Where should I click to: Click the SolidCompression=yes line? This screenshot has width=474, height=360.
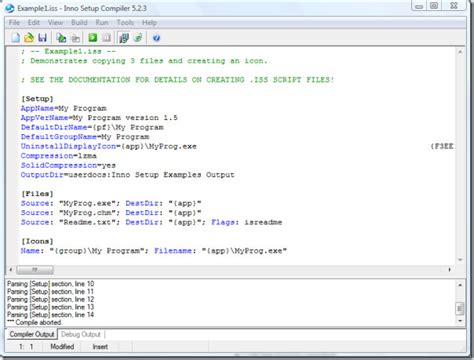[x=68, y=165]
